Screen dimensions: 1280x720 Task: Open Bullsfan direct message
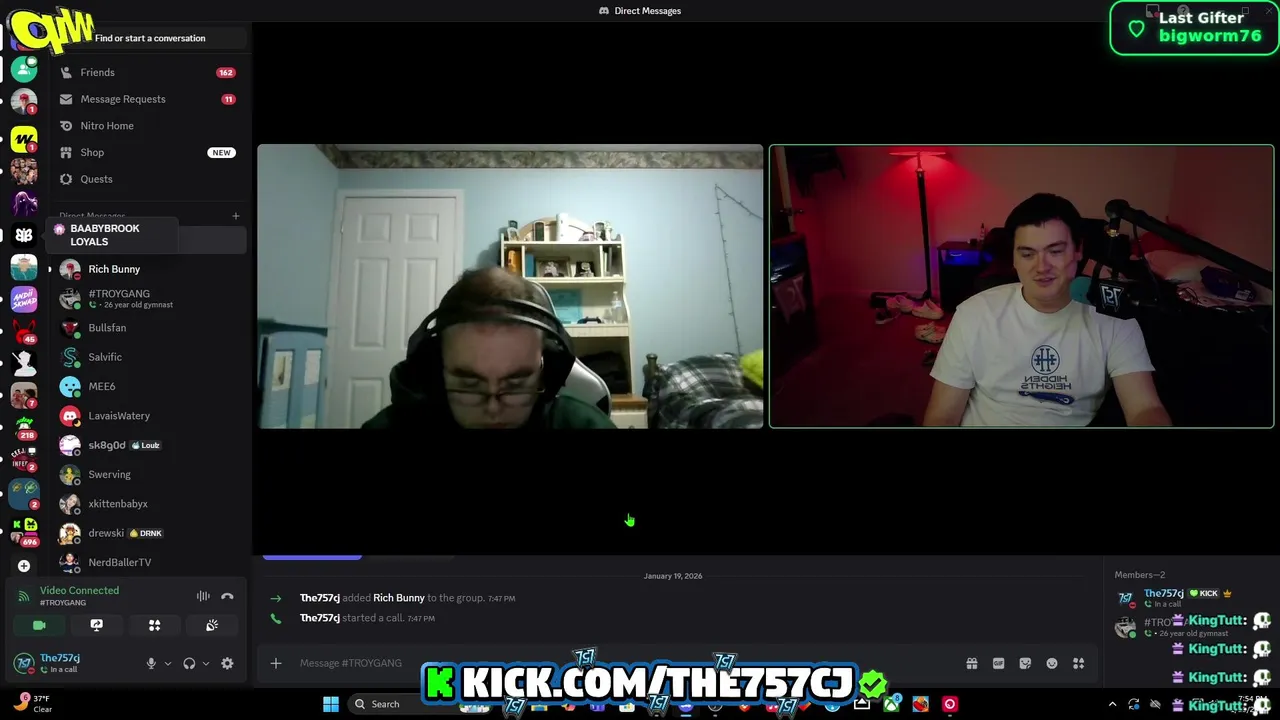coord(150,328)
